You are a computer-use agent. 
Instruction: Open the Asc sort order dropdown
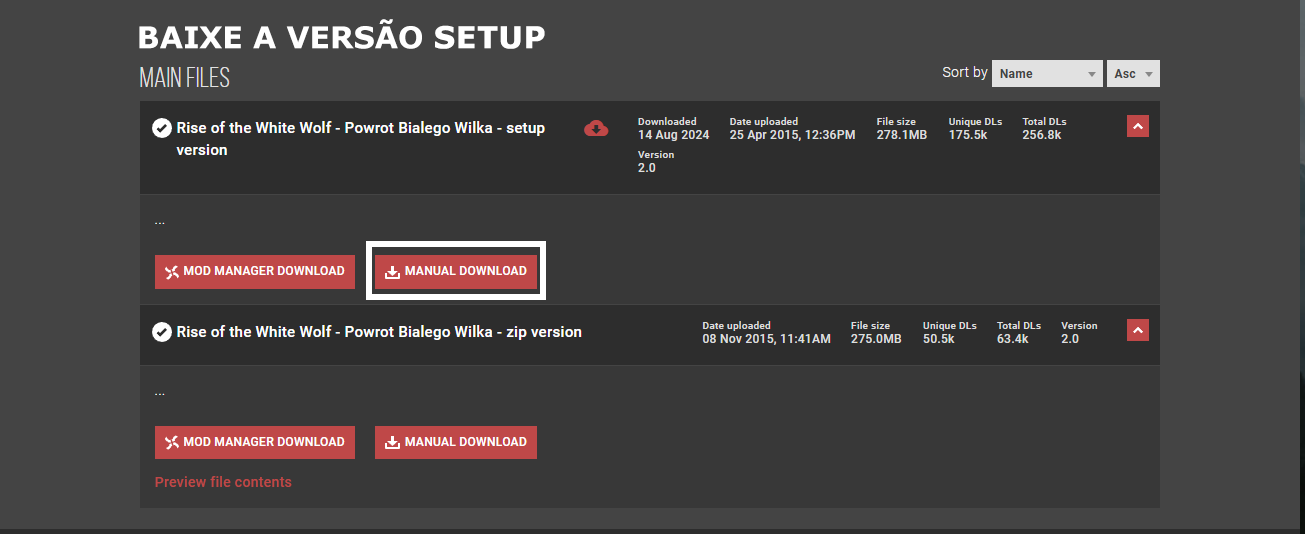pos(1133,73)
